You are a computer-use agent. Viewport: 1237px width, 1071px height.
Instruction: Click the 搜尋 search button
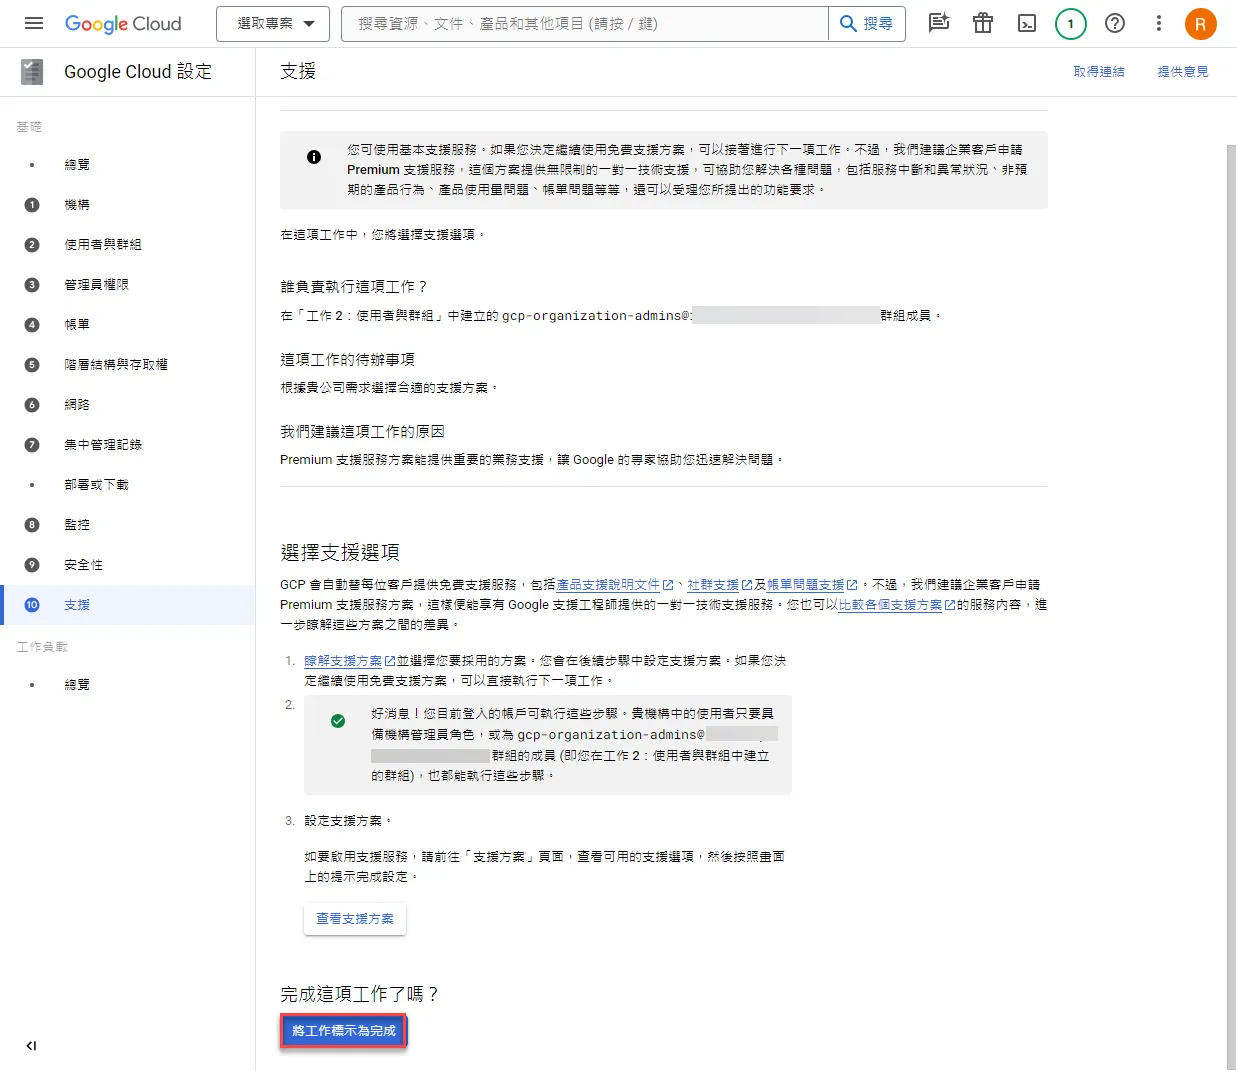point(867,23)
